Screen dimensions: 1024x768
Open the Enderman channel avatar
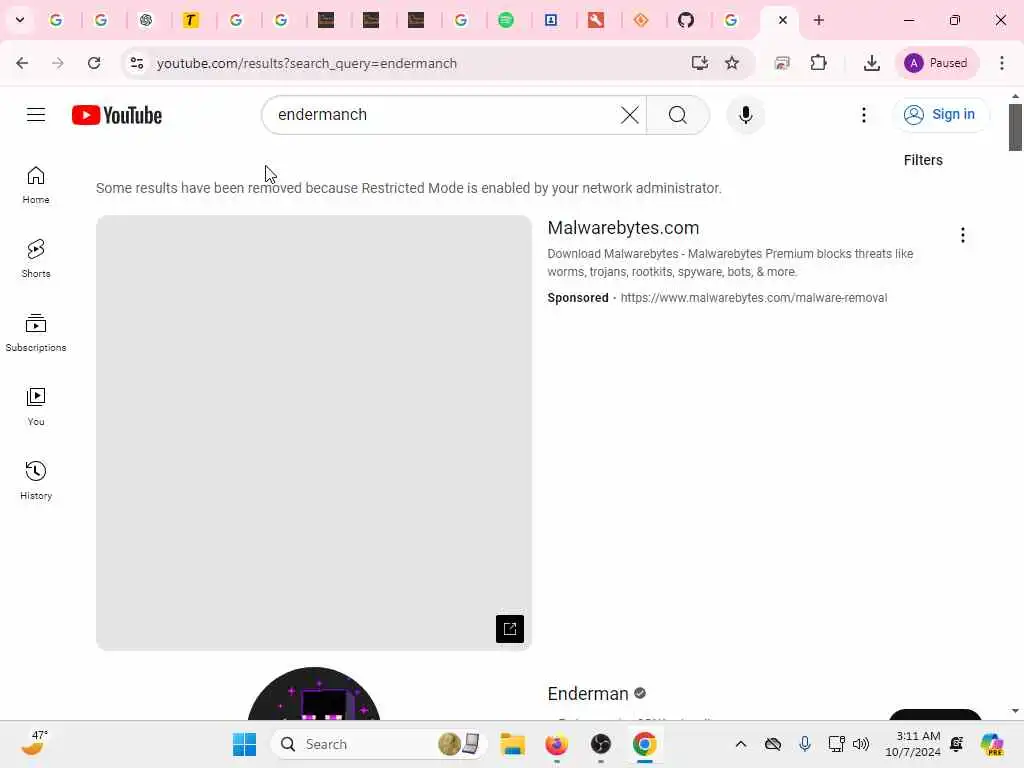[314, 694]
